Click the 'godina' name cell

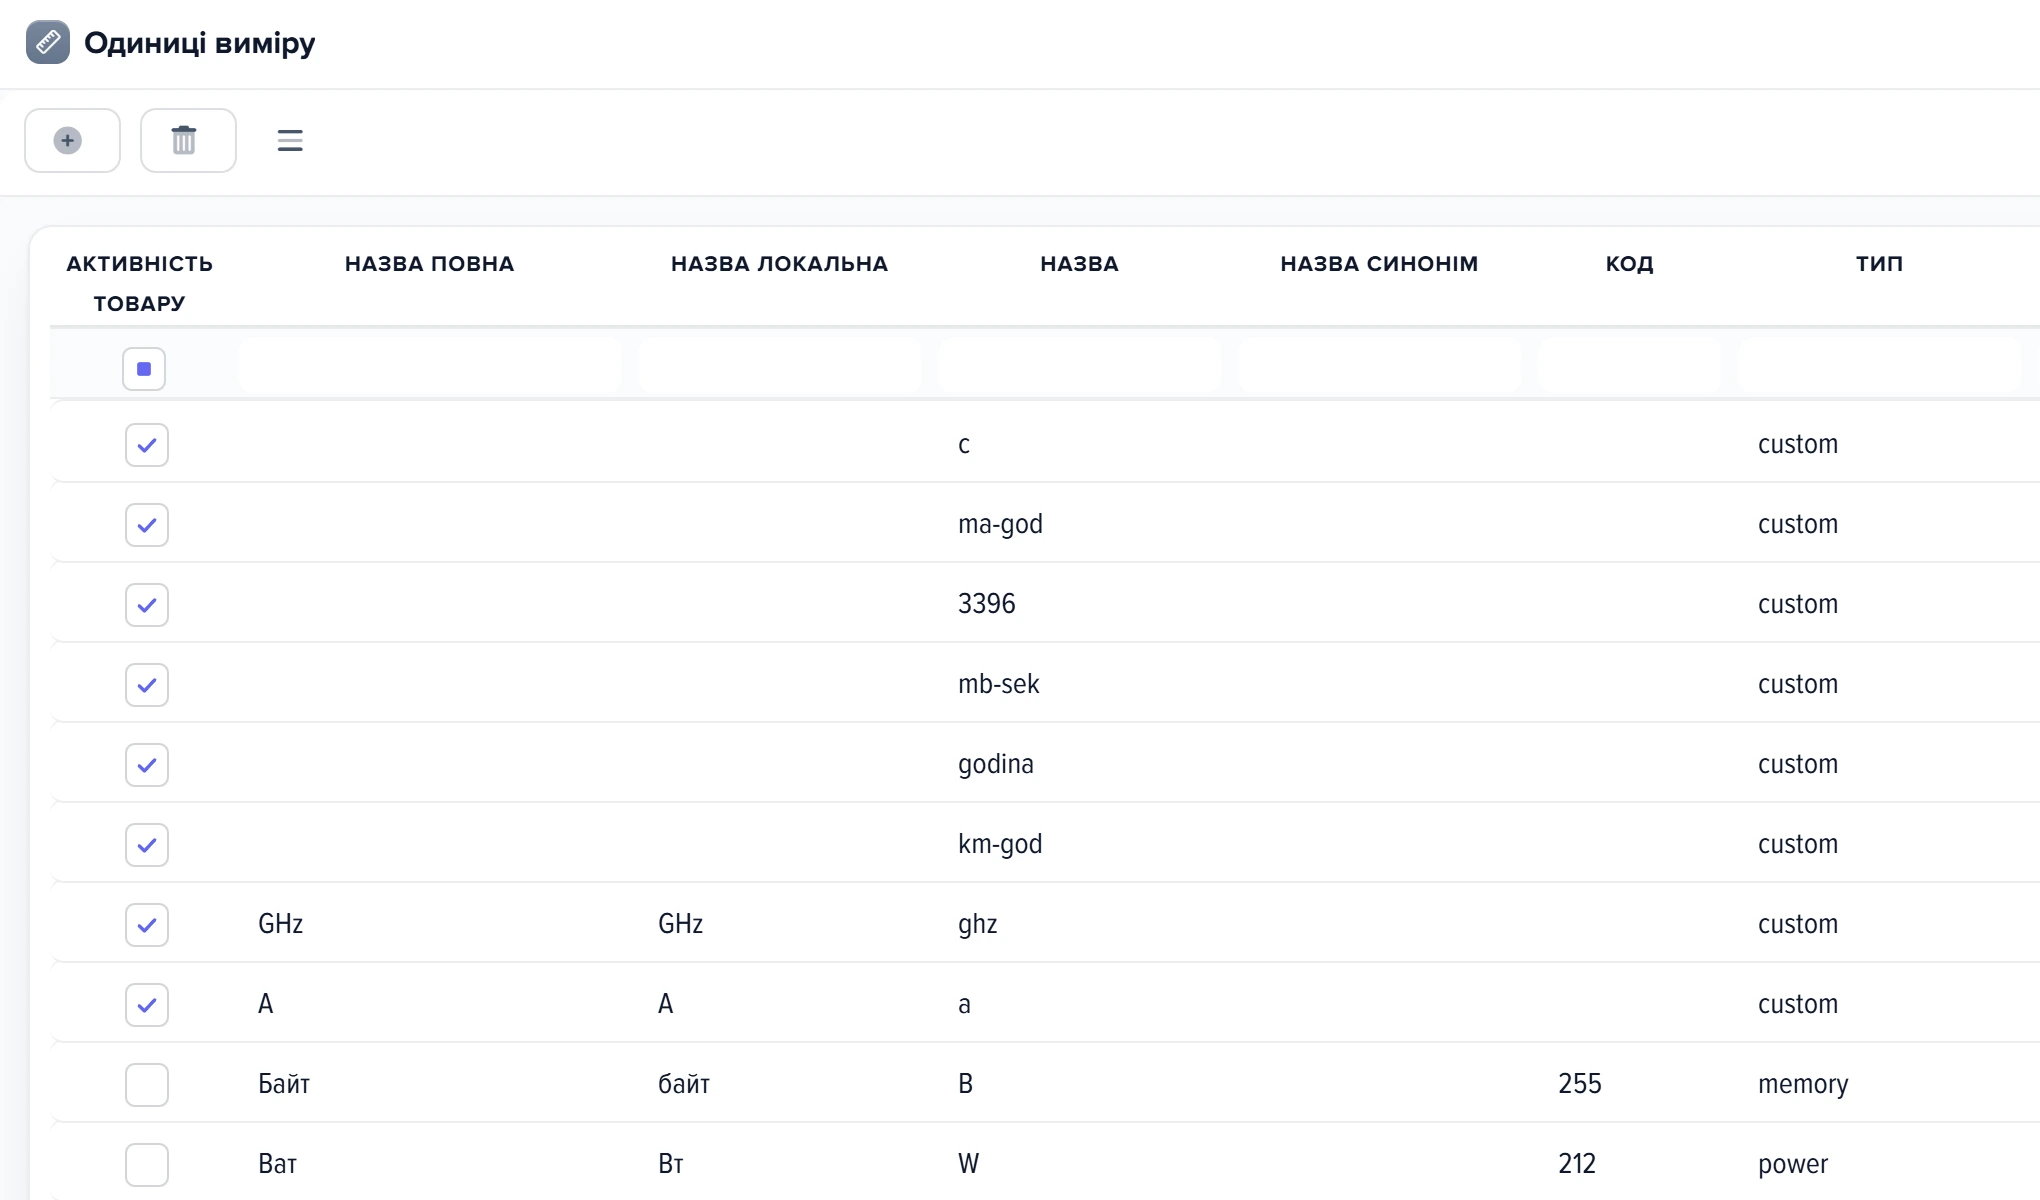coord(996,765)
